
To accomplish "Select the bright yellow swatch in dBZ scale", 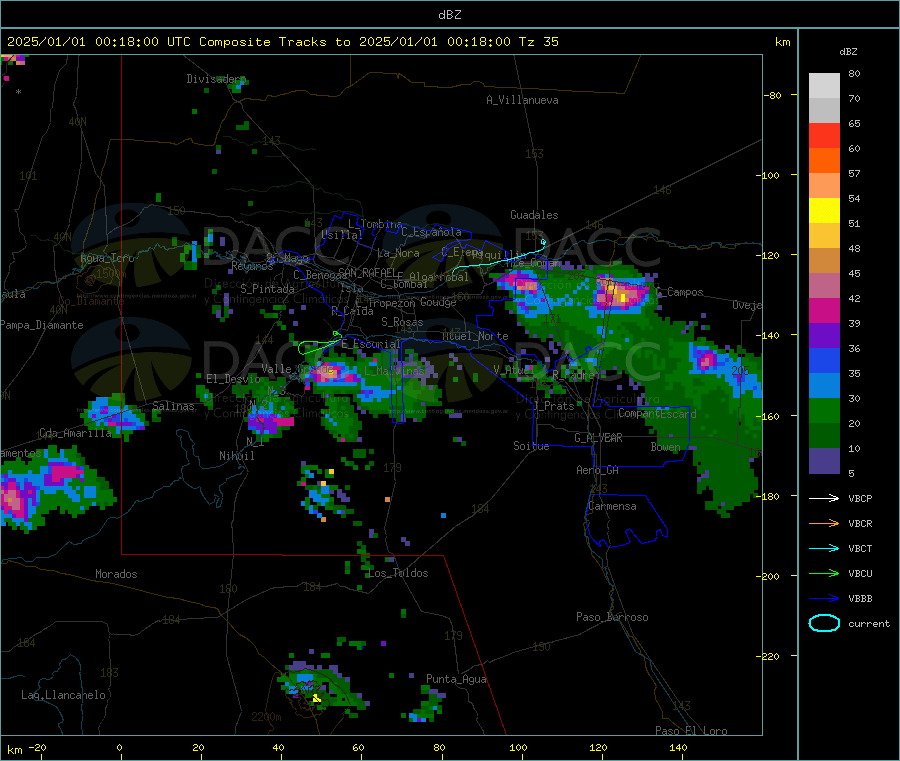I will (x=824, y=211).
